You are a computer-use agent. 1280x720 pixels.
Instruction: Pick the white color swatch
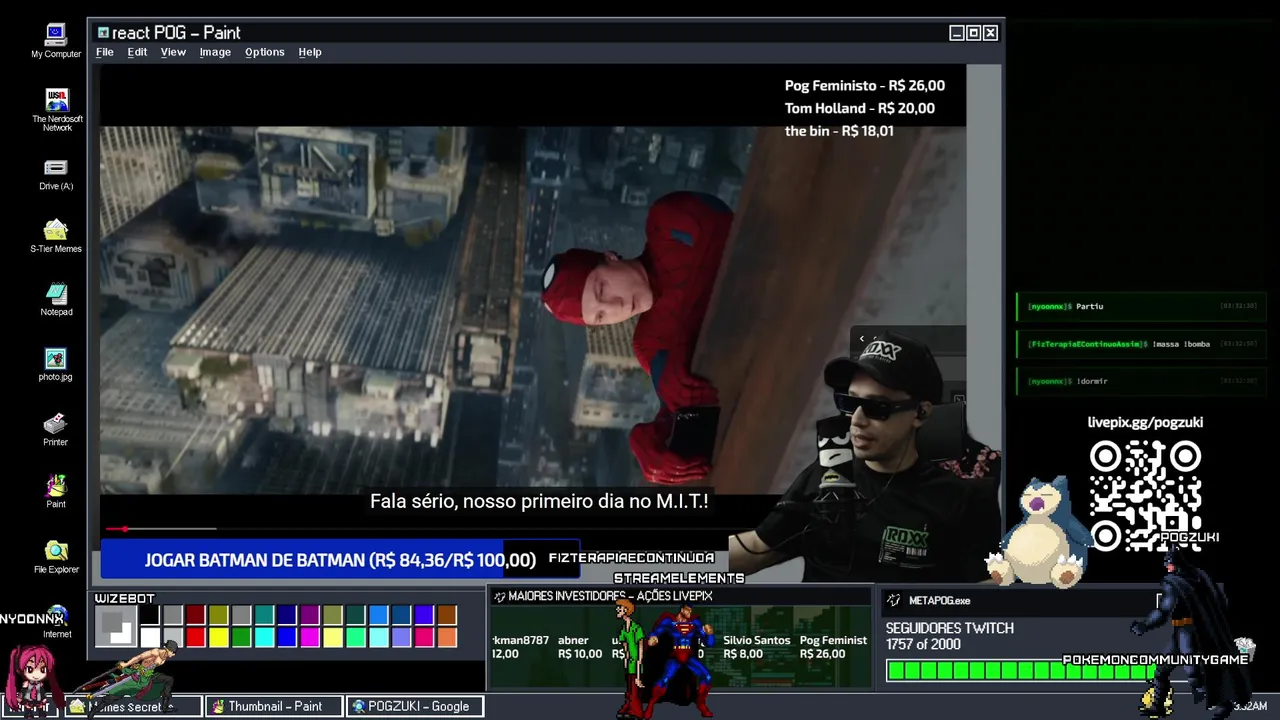click(149, 637)
